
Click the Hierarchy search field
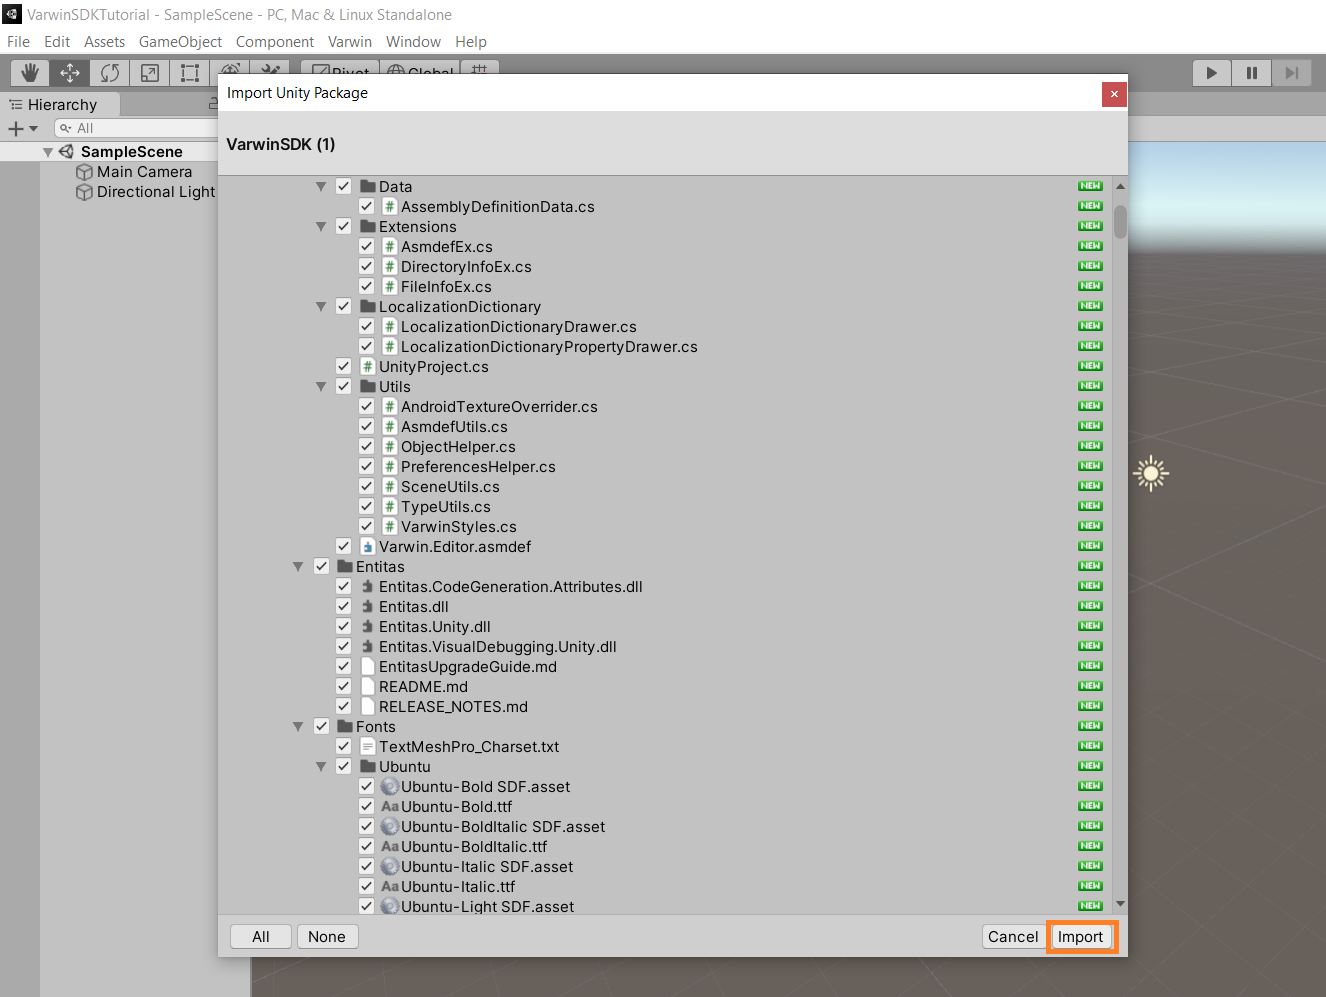[x=136, y=128]
